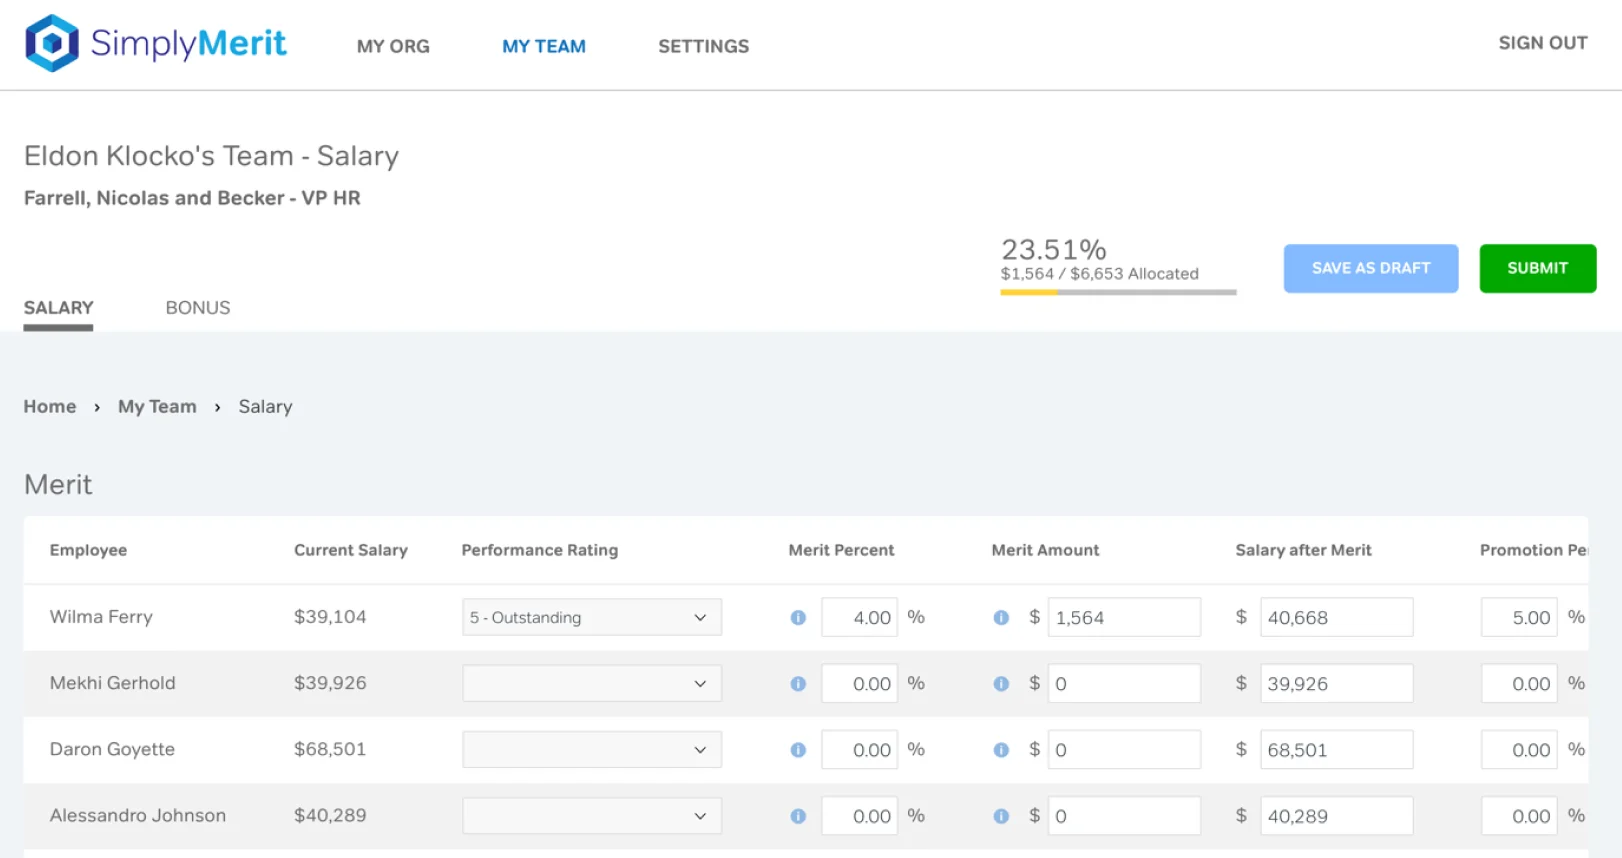Click the SimplyMerit hexagon logo icon
Viewport: 1622px width, 858px height.
click(x=52, y=43)
